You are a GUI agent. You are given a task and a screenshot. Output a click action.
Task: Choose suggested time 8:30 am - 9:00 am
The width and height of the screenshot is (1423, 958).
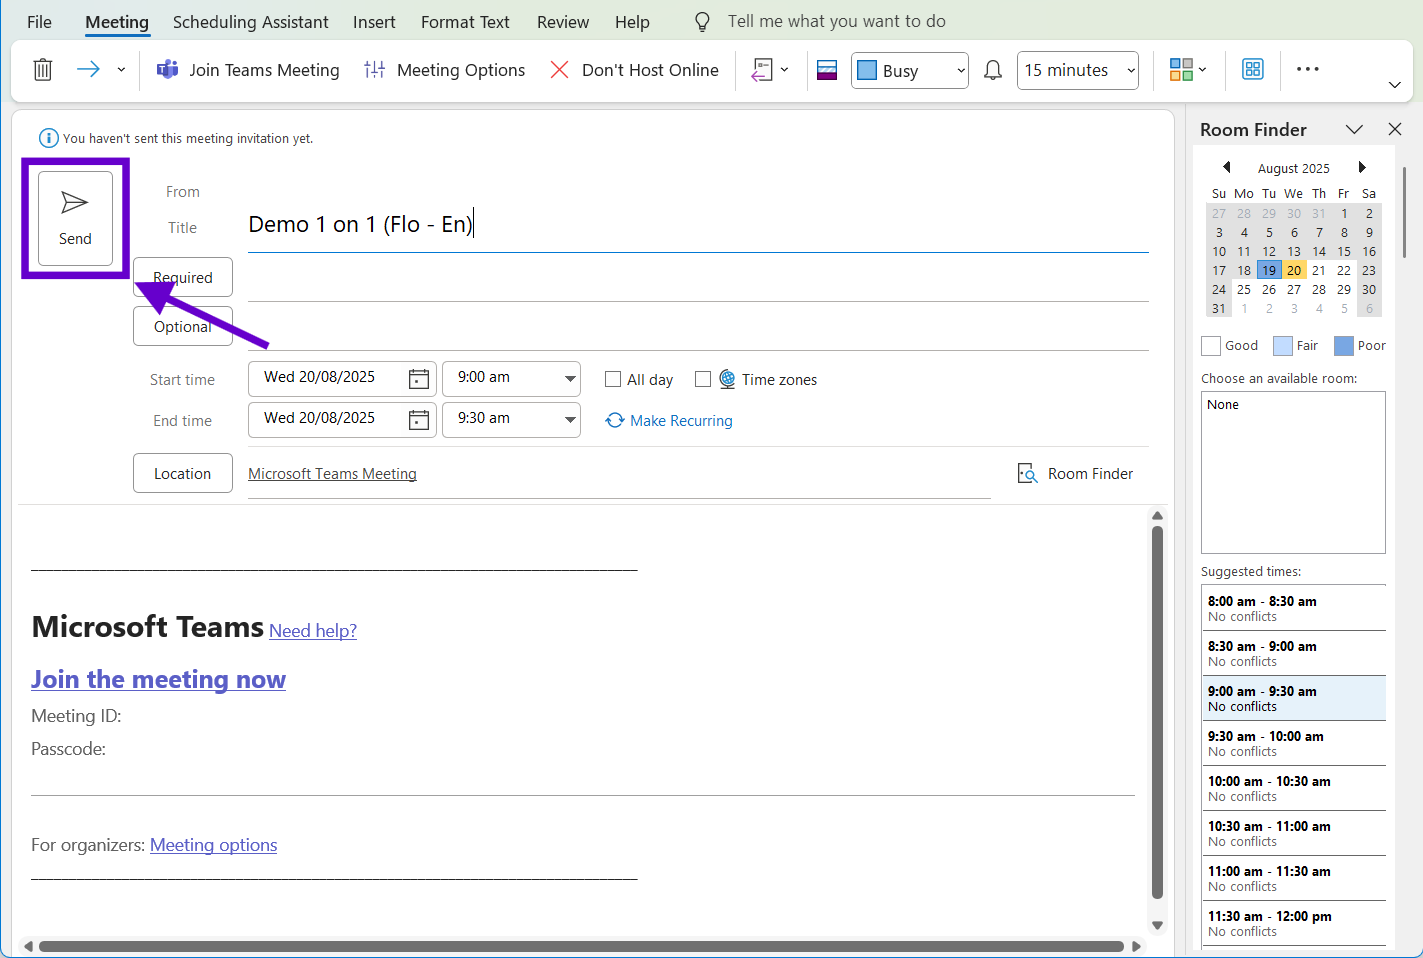[x=1294, y=653]
